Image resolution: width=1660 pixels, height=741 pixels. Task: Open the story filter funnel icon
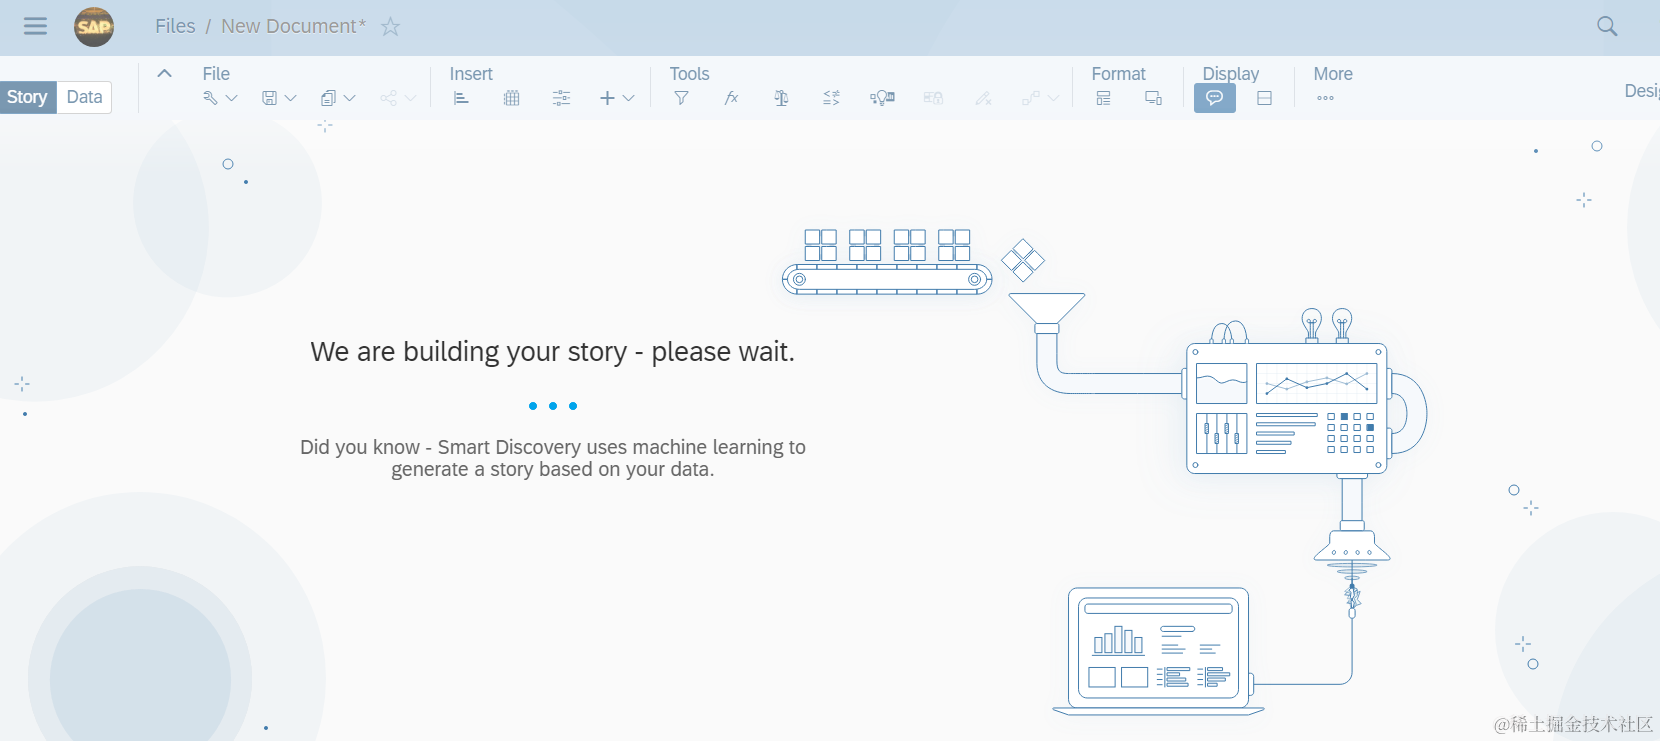(x=681, y=98)
